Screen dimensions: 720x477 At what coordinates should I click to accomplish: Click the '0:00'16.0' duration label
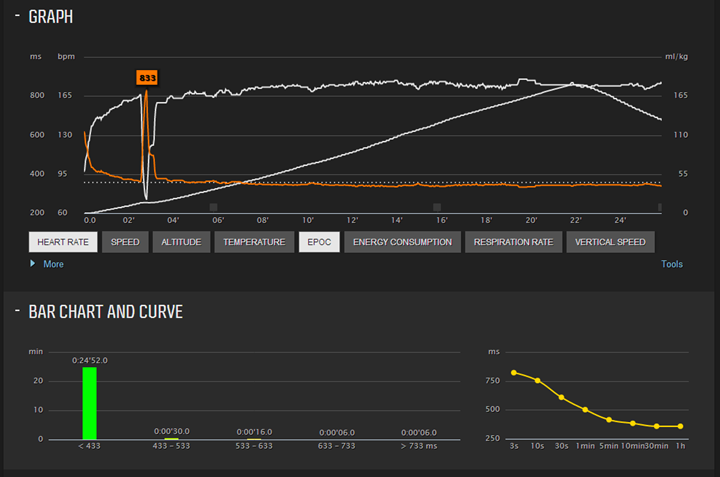(254, 432)
